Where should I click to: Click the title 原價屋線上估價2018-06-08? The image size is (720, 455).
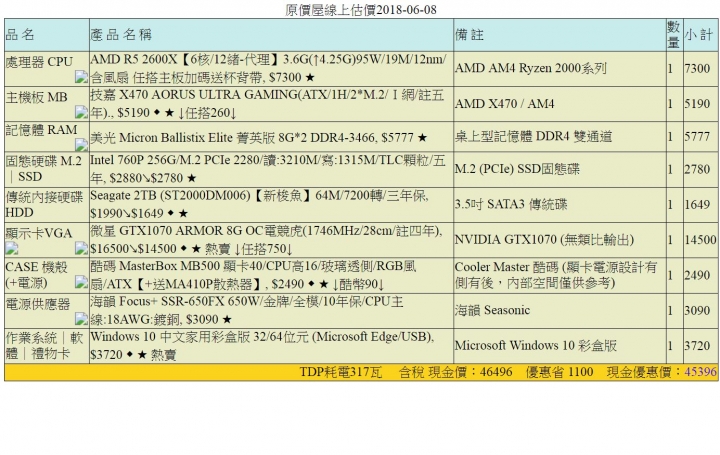tap(360, 10)
